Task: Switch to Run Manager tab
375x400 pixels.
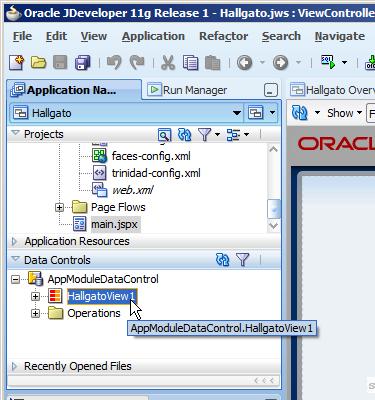Action: coord(187,90)
